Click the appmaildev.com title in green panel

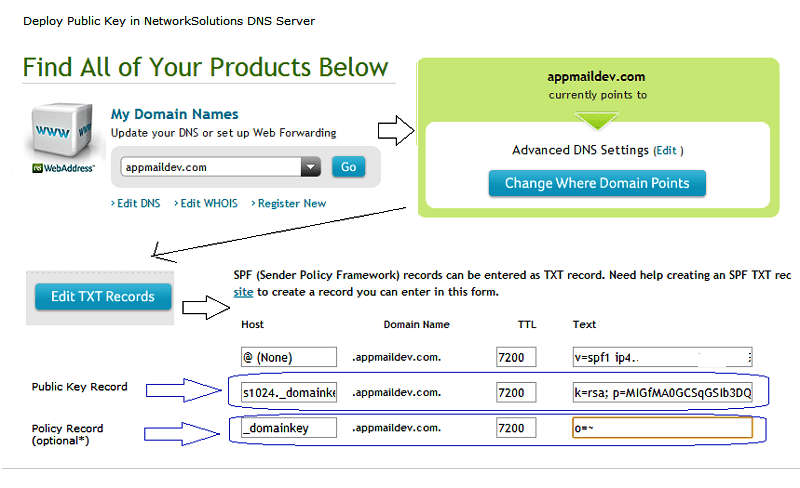(596, 77)
